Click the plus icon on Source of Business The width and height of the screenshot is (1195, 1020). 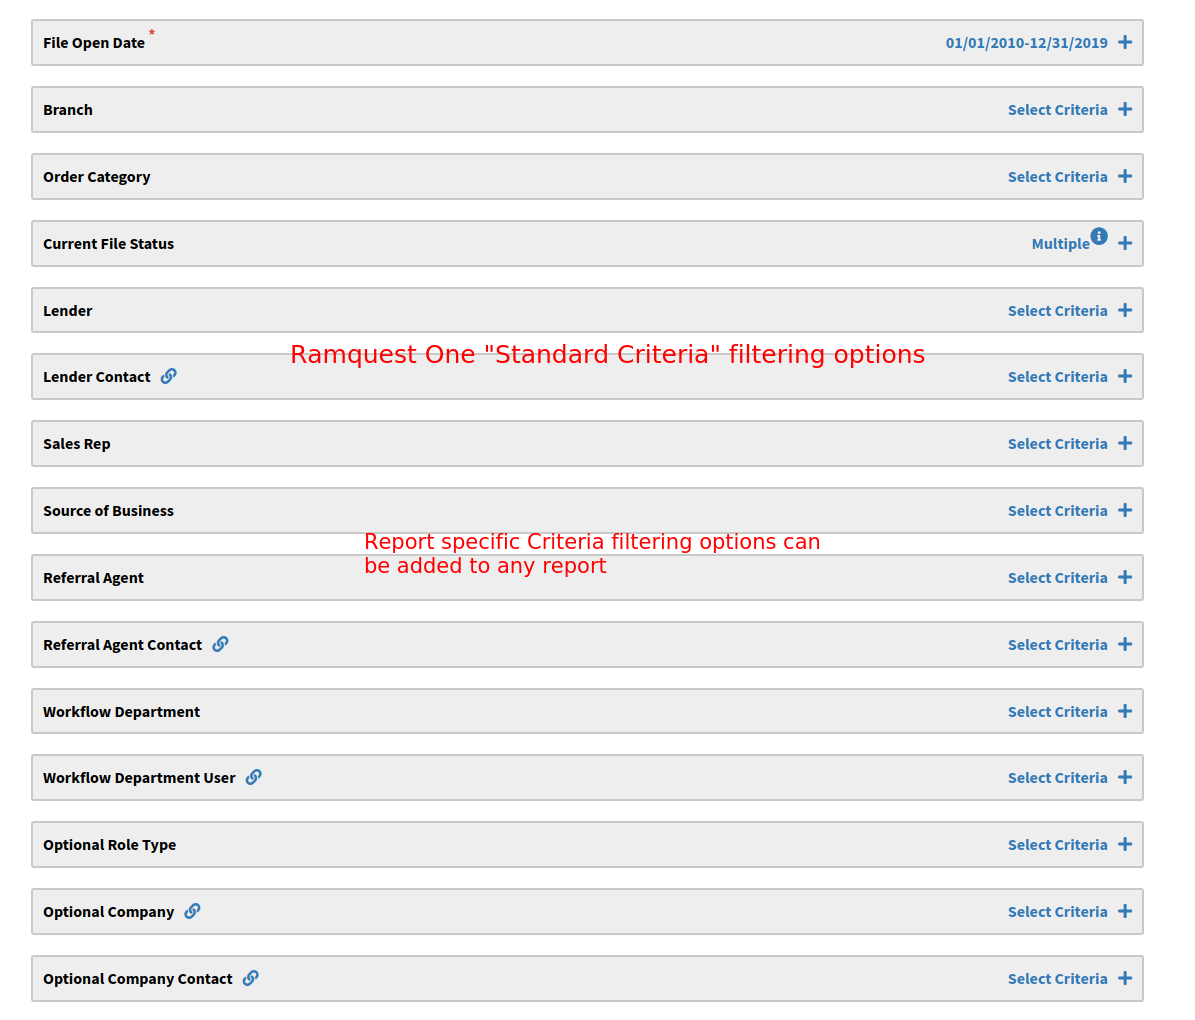click(1125, 510)
